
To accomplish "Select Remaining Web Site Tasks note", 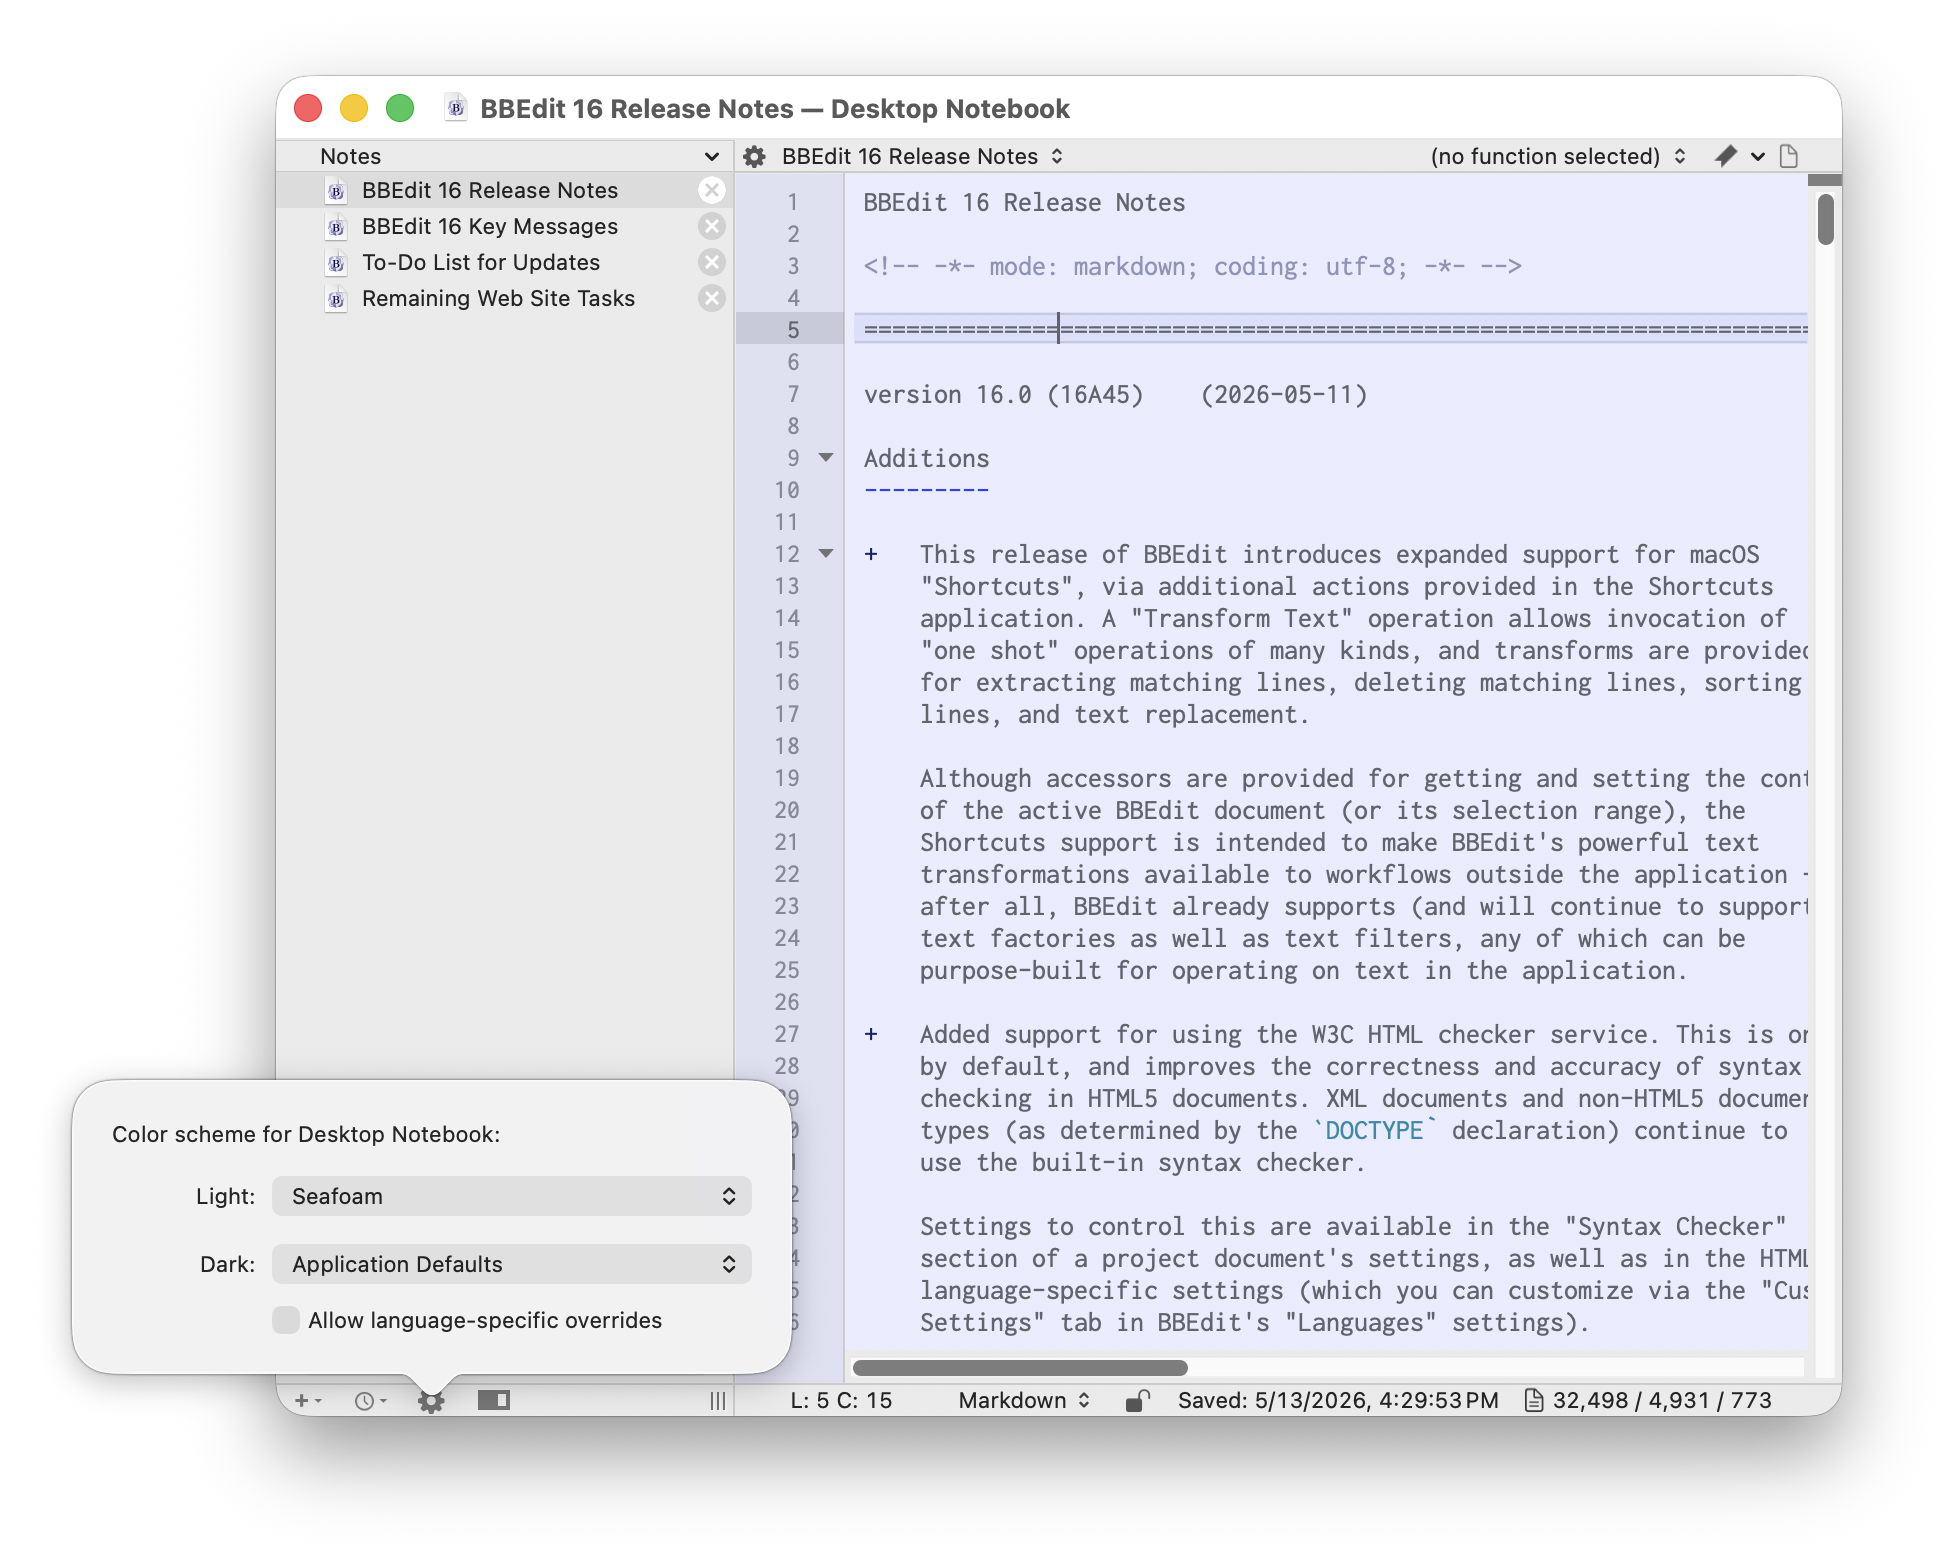I will coord(498,299).
